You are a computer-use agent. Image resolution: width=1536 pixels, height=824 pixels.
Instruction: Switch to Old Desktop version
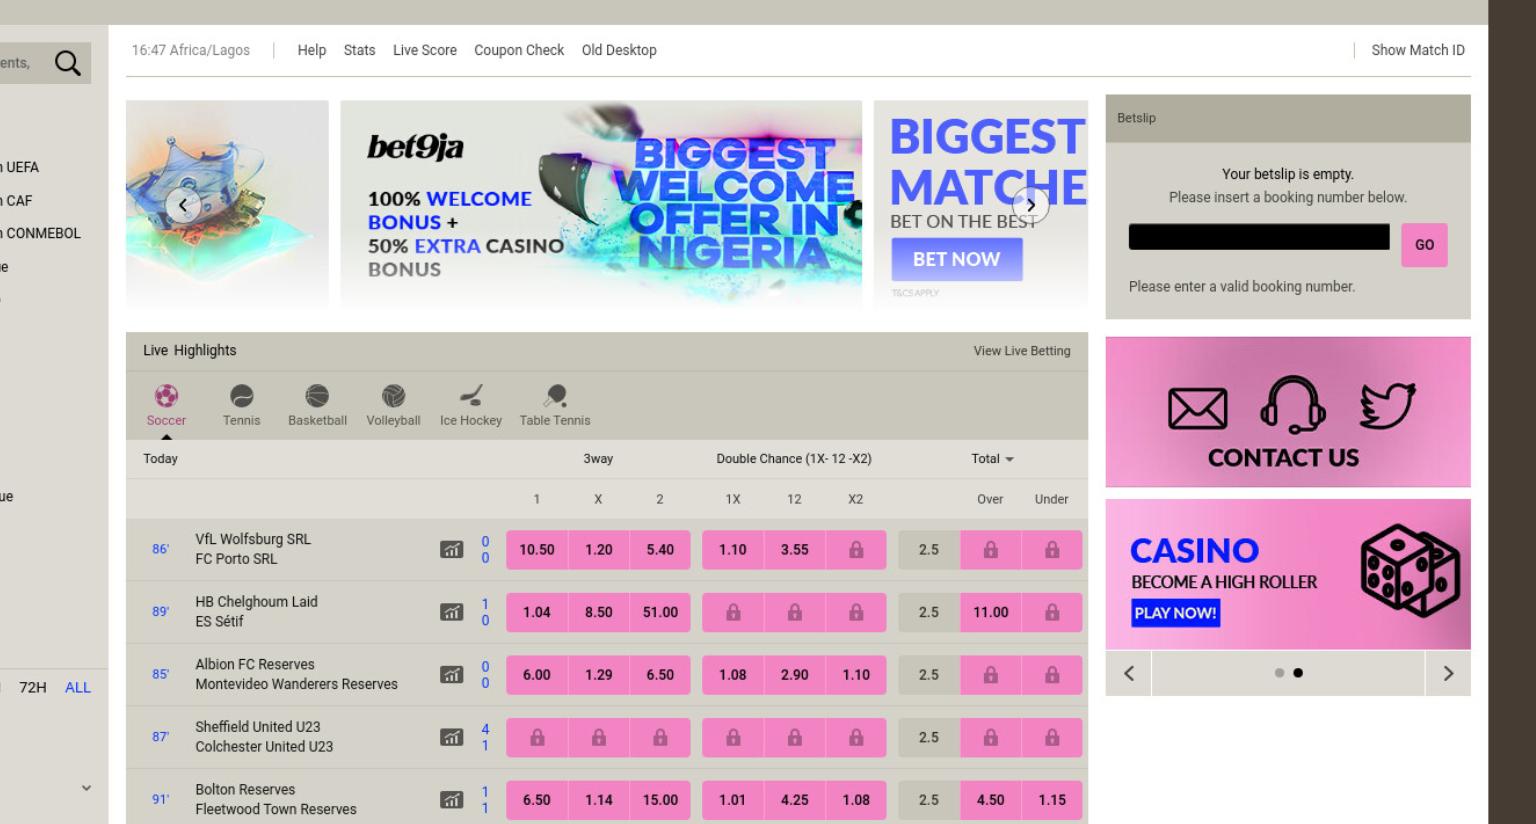click(x=619, y=50)
